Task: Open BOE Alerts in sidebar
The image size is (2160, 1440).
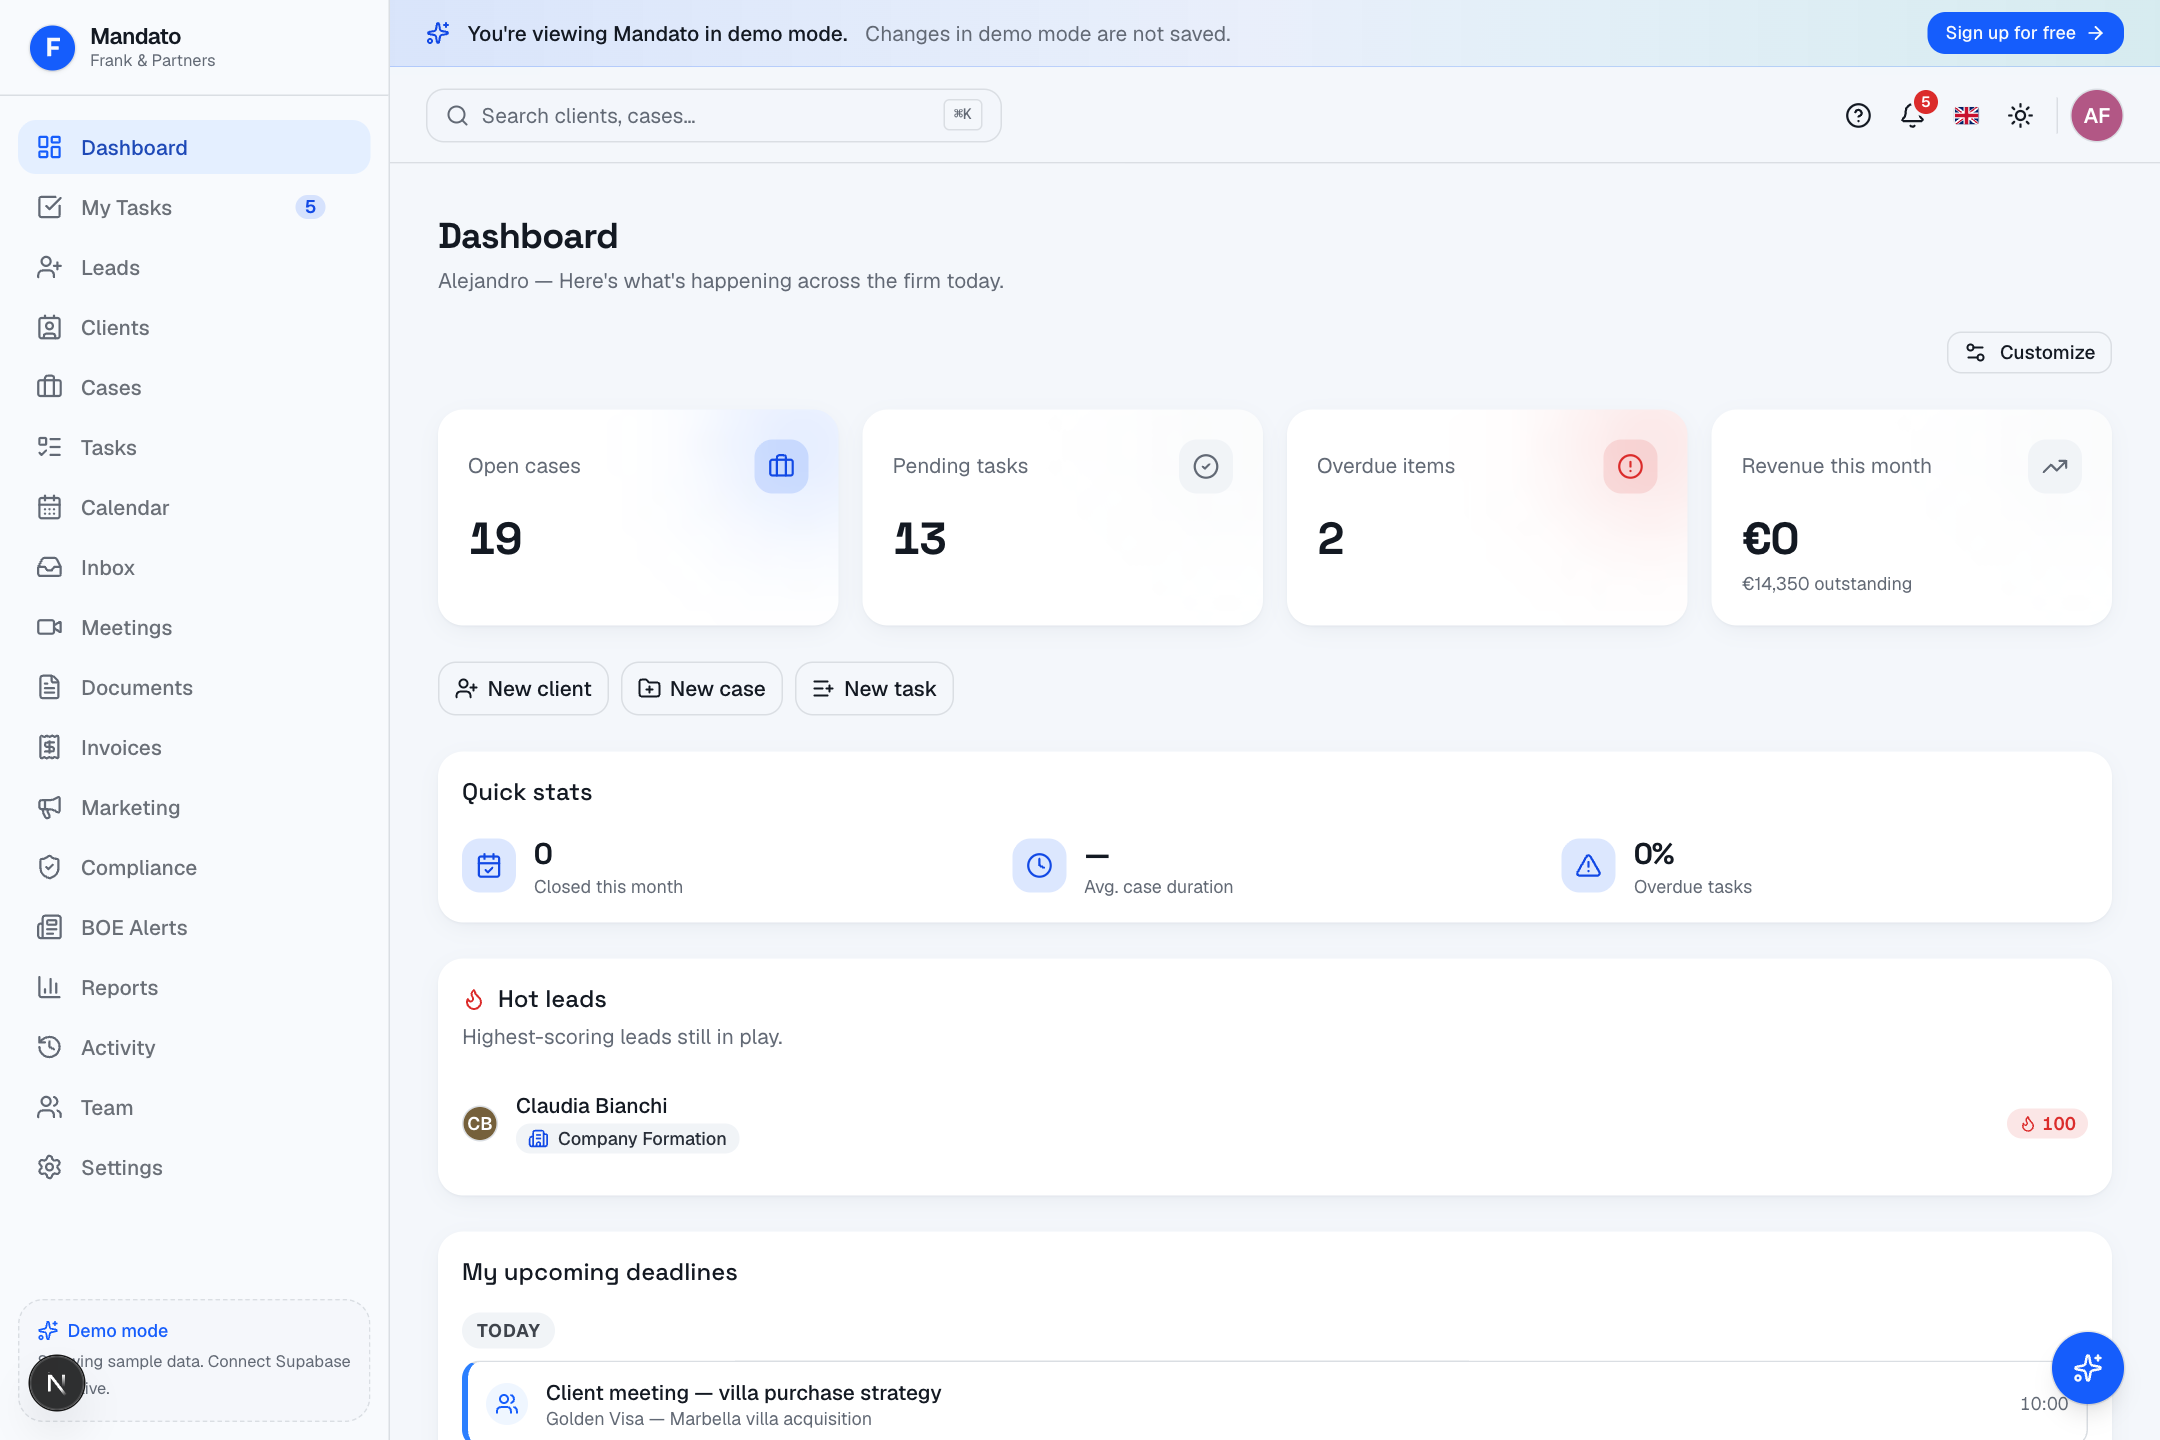Action: [194, 927]
